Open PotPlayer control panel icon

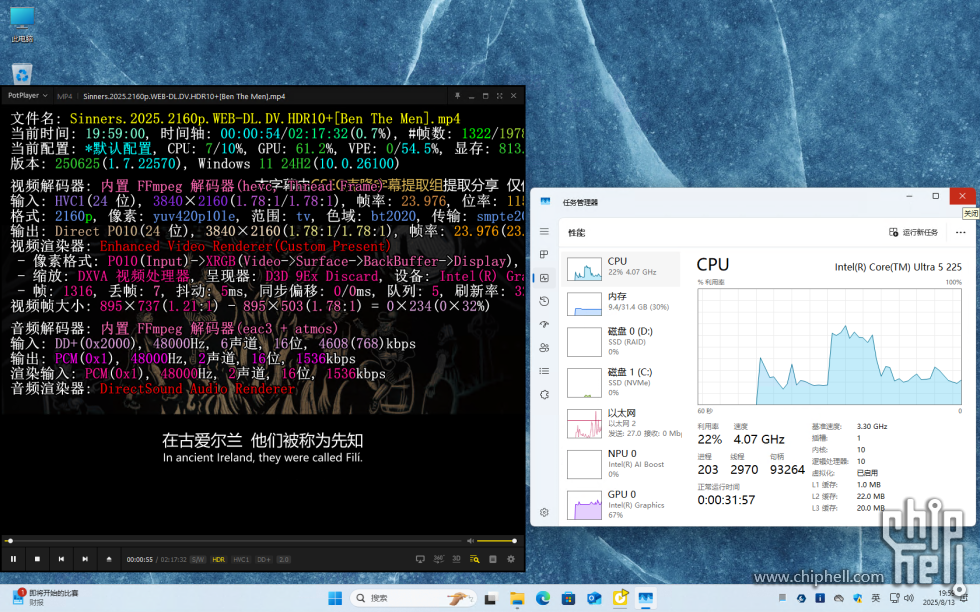pyautogui.click(x=492, y=559)
